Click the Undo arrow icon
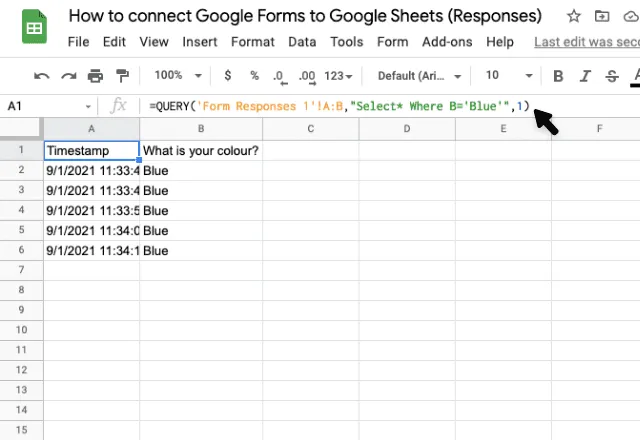Screen dimensions: 640x440 click(42, 76)
